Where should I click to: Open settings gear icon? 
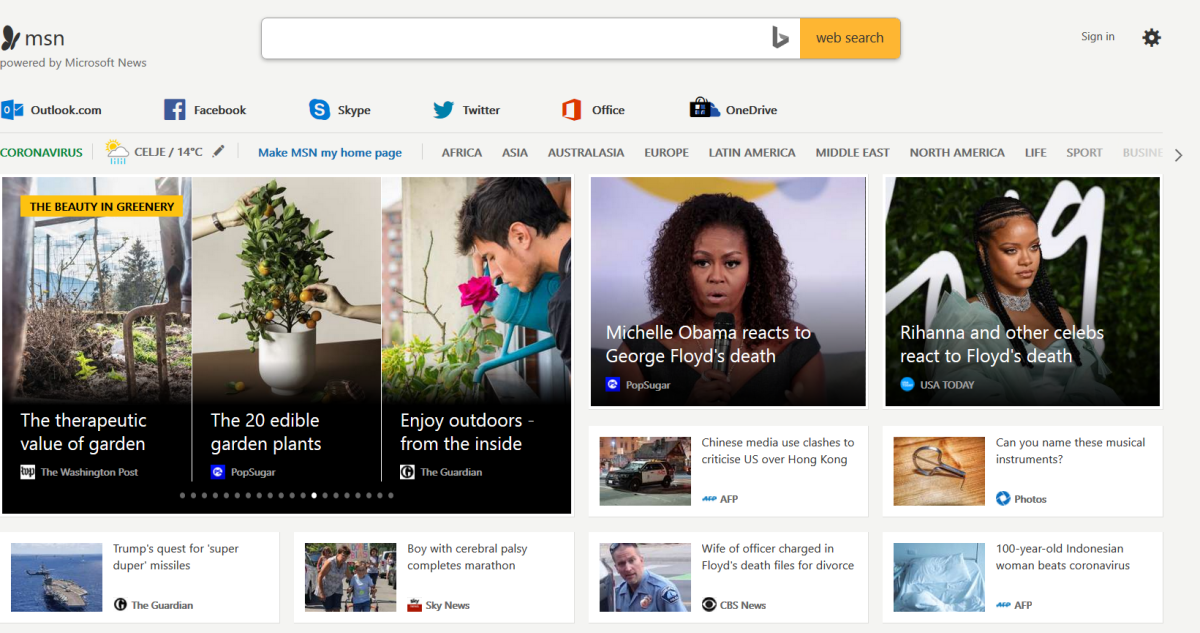[1152, 38]
